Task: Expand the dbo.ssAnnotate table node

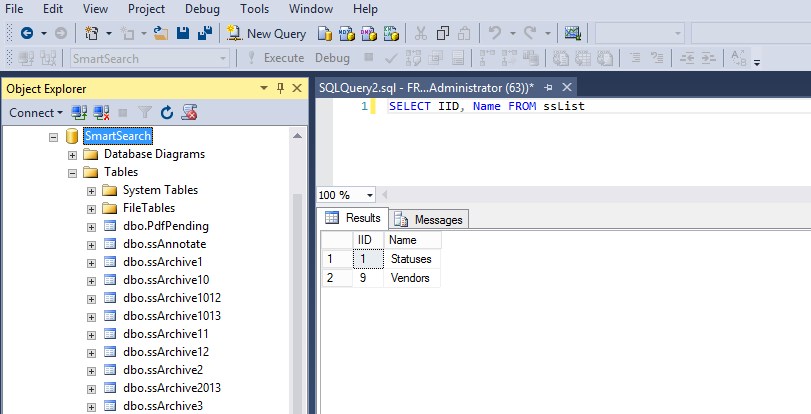Action: click(x=92, y=245)
